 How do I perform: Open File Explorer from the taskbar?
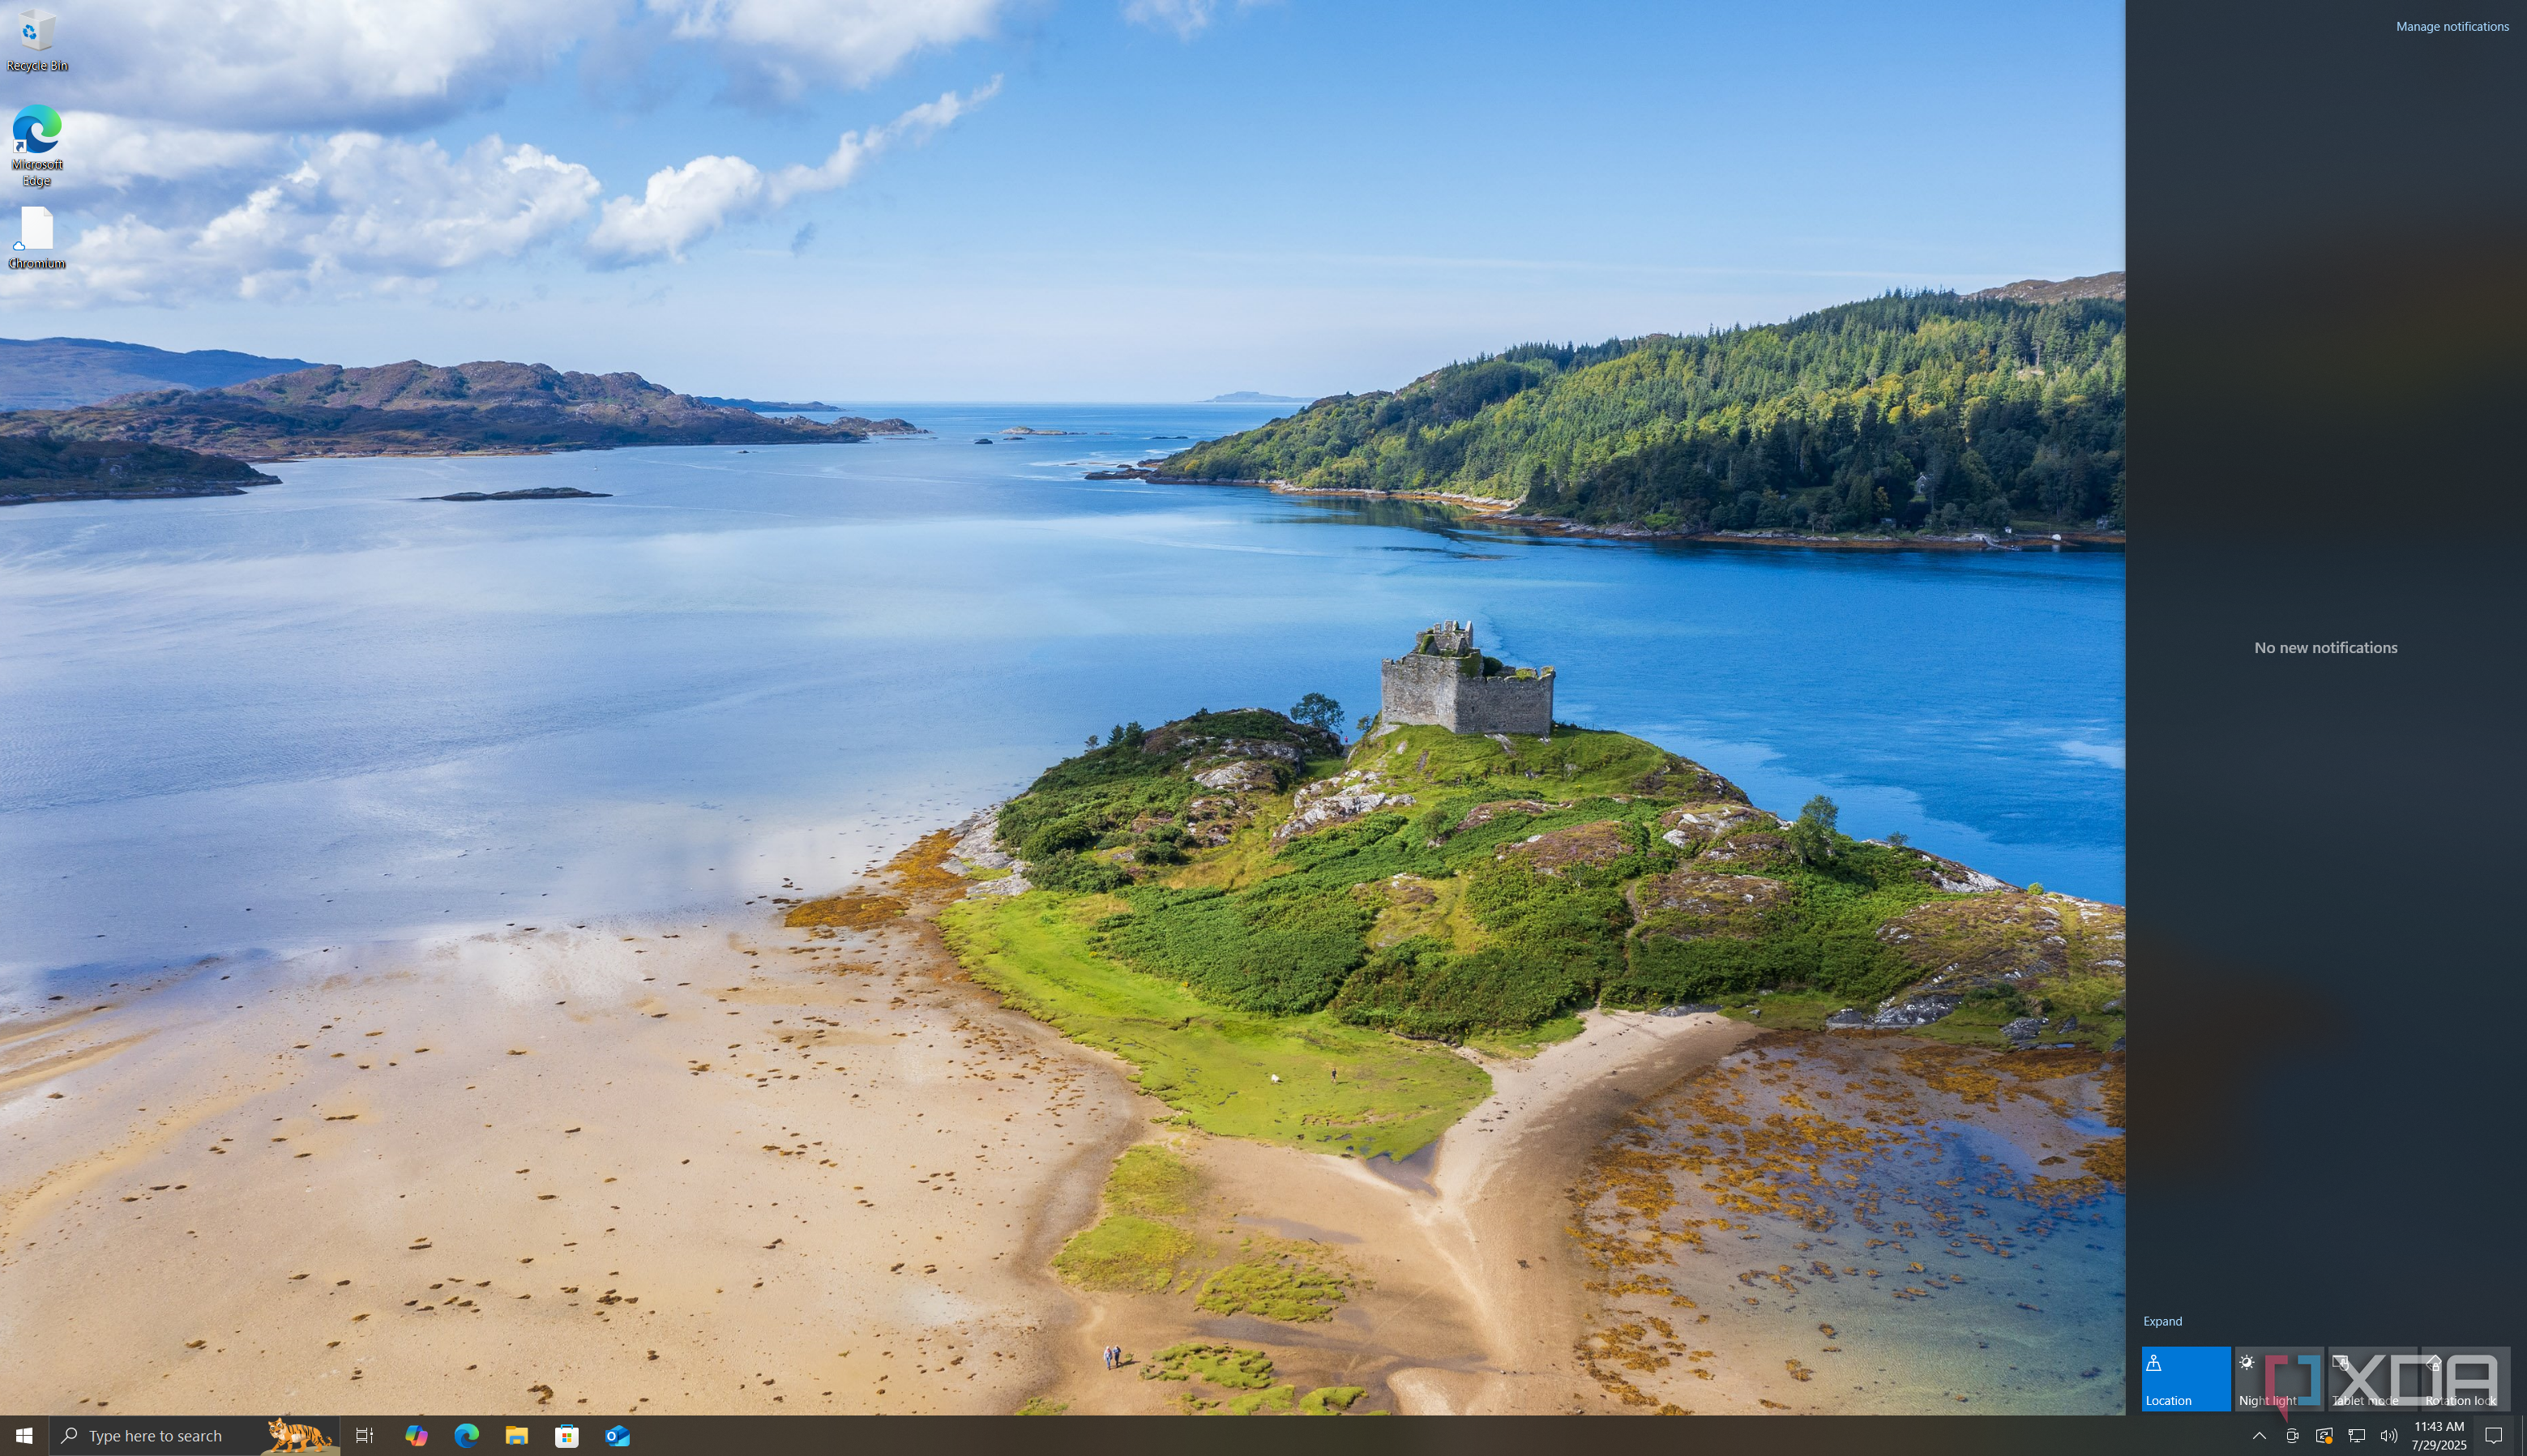(516, 1436)
